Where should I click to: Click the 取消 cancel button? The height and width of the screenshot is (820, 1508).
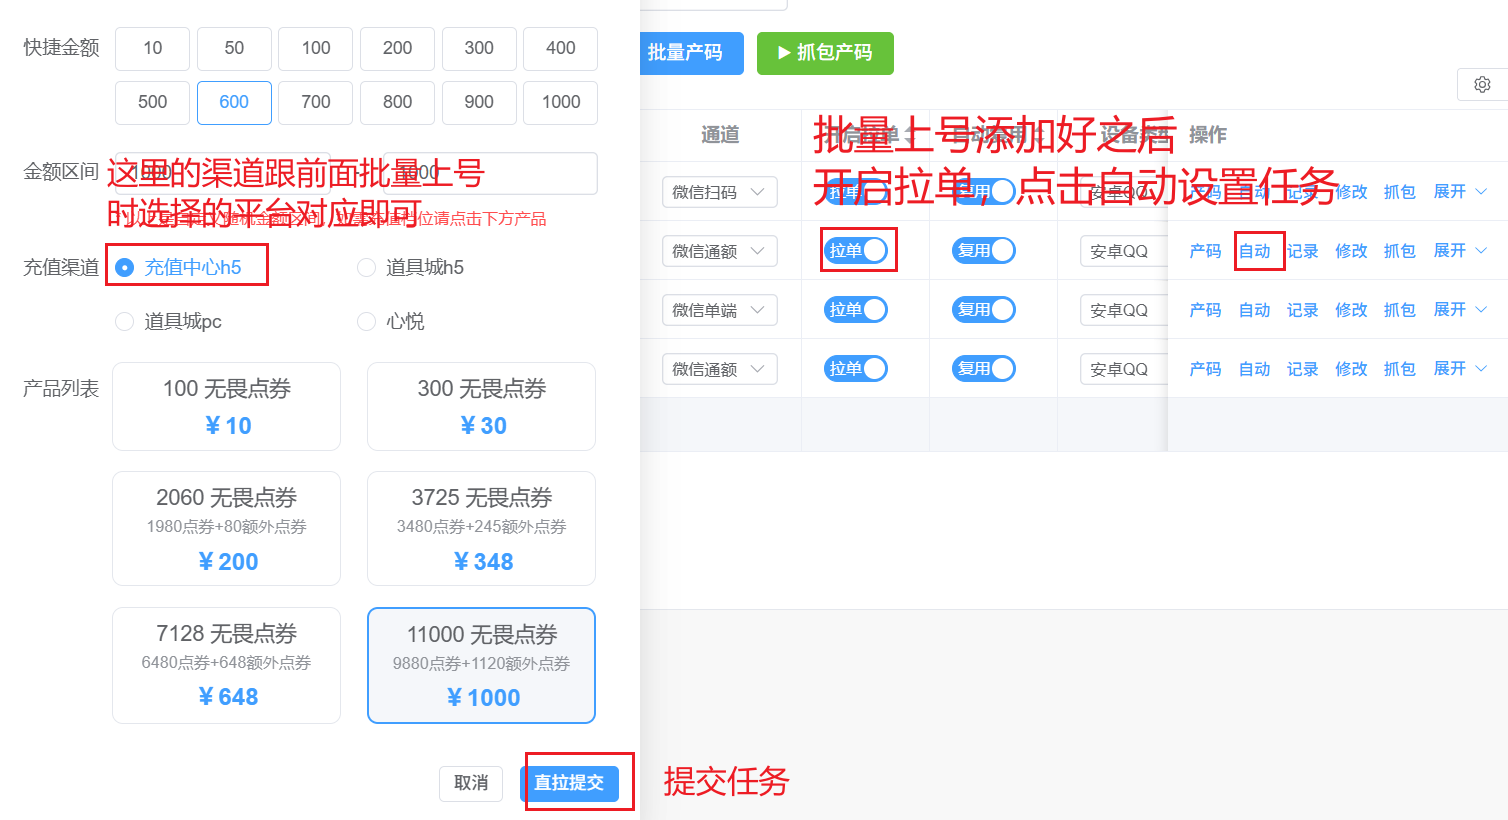click(471, 783)
